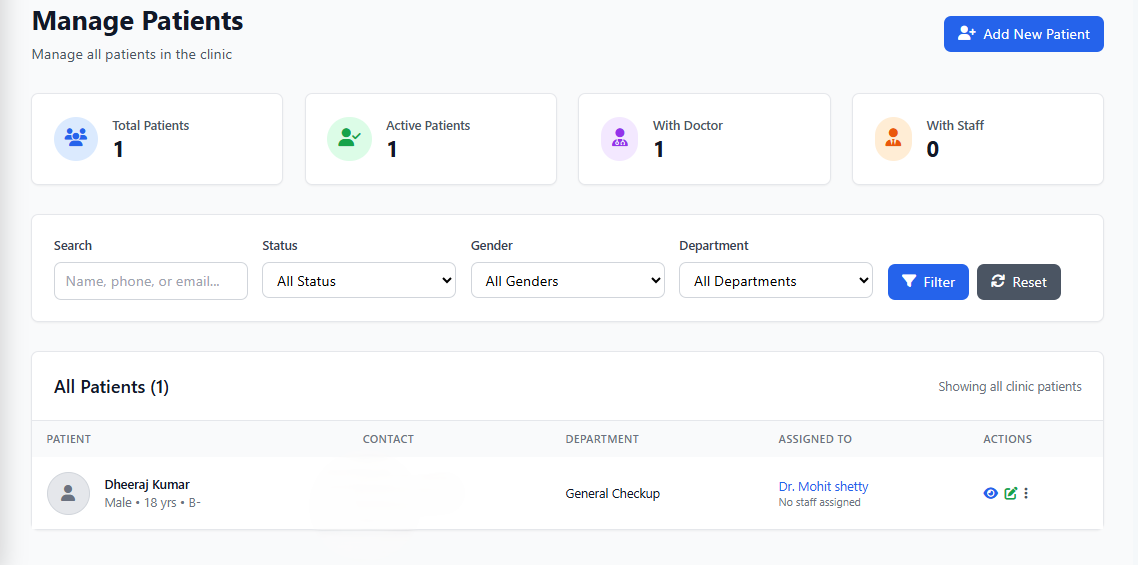
Task: Click the With Doctor purple icon
Action: pos(619,138)
